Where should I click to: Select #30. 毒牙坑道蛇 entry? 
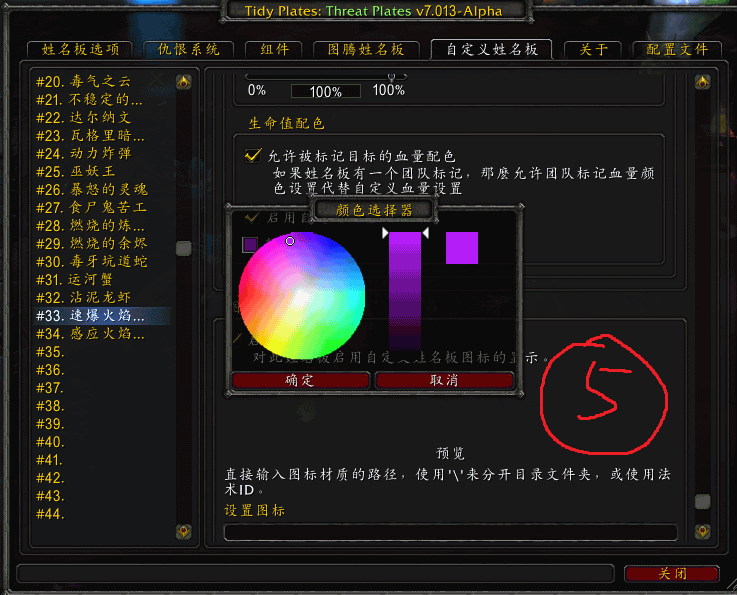coord(101,262)
